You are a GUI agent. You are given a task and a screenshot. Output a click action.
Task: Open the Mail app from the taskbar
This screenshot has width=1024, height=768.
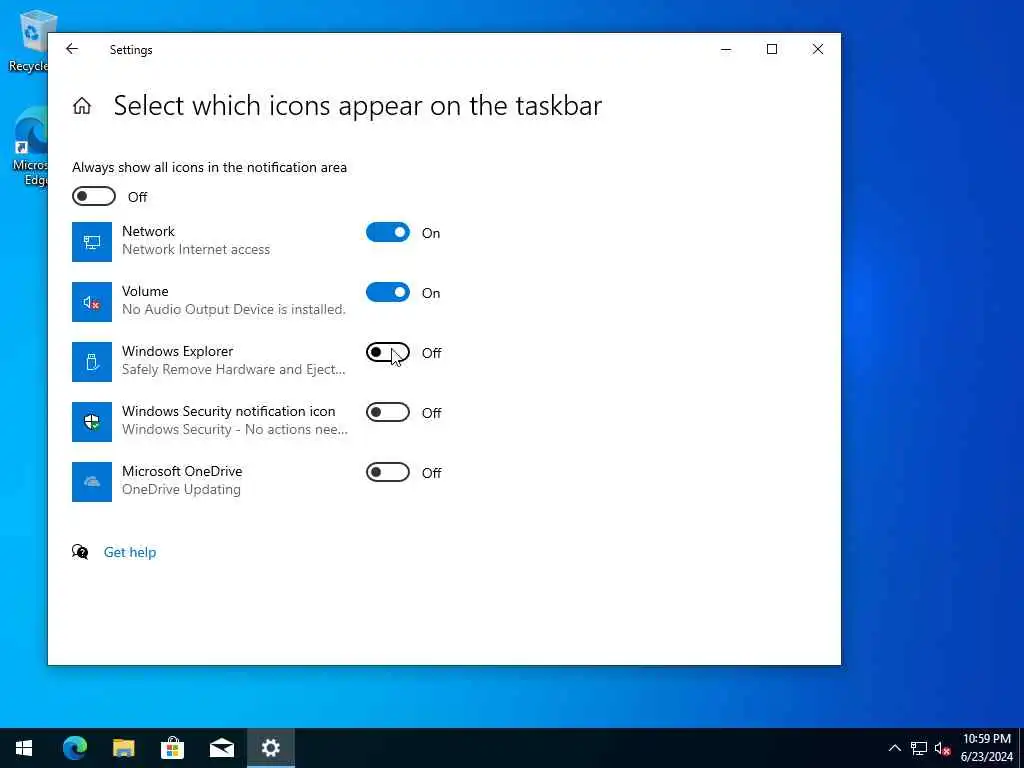[x=221, y=748]
